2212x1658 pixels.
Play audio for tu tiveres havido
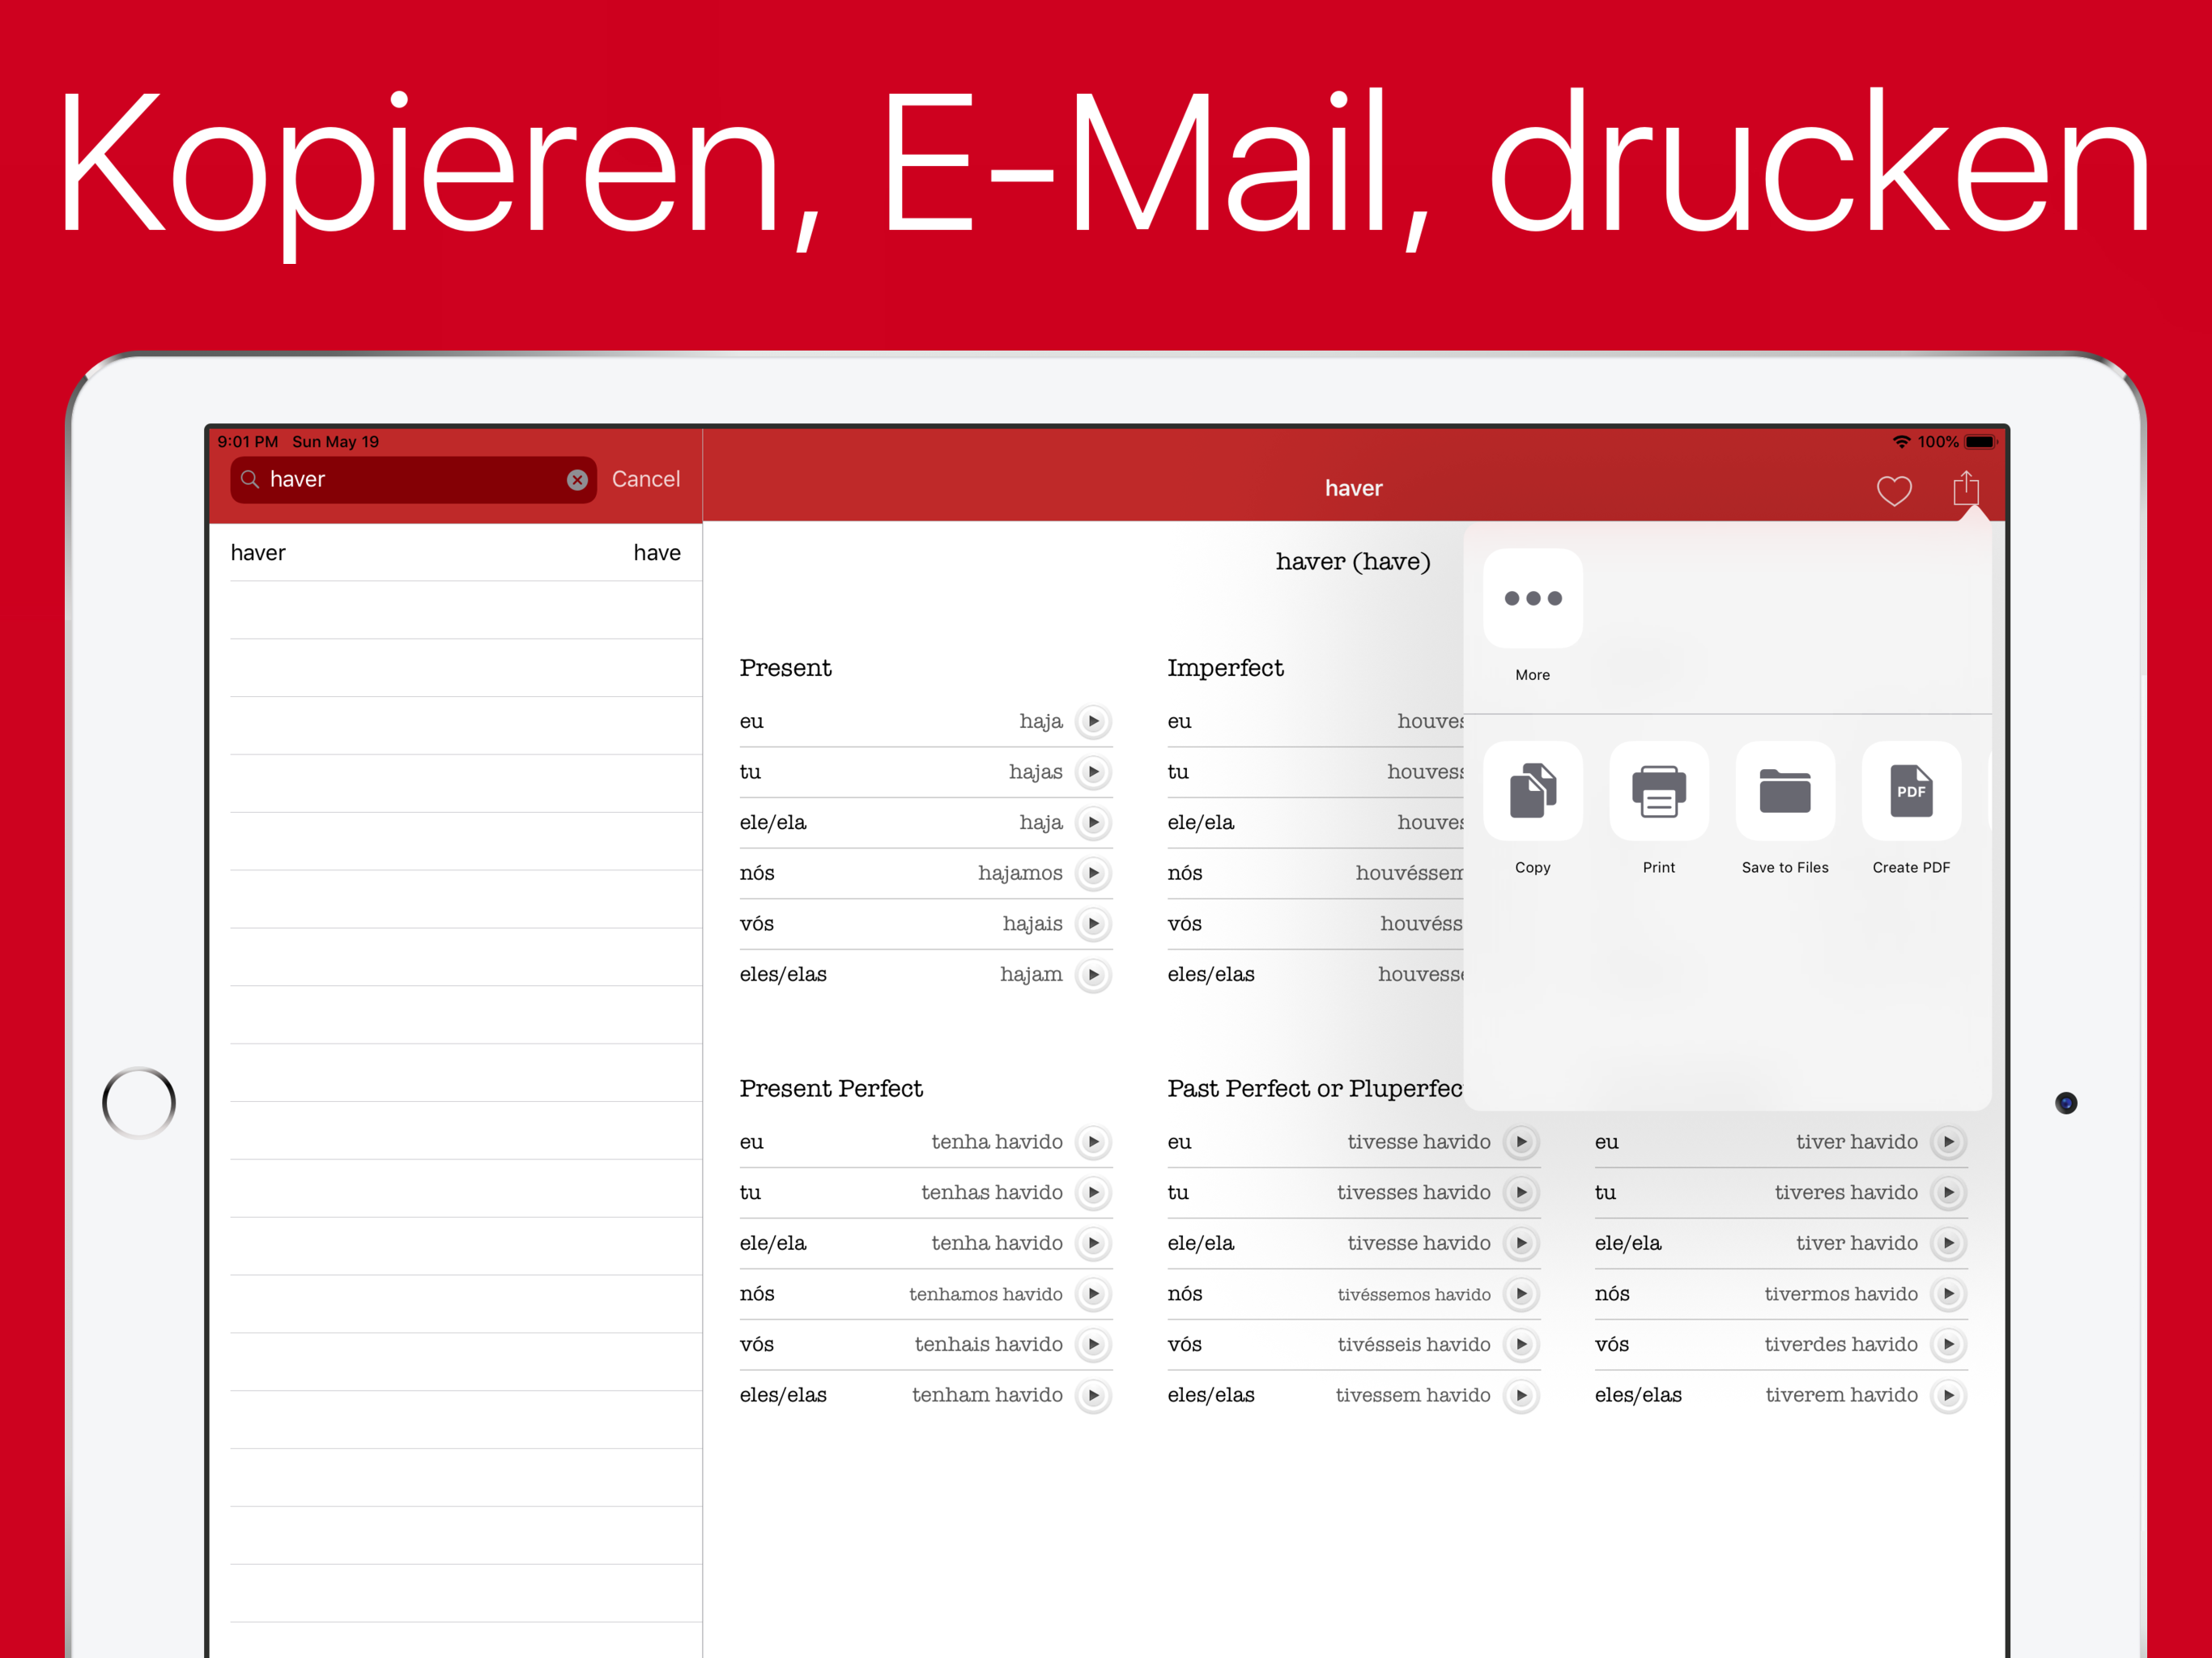click(x=1949, y=1192)
